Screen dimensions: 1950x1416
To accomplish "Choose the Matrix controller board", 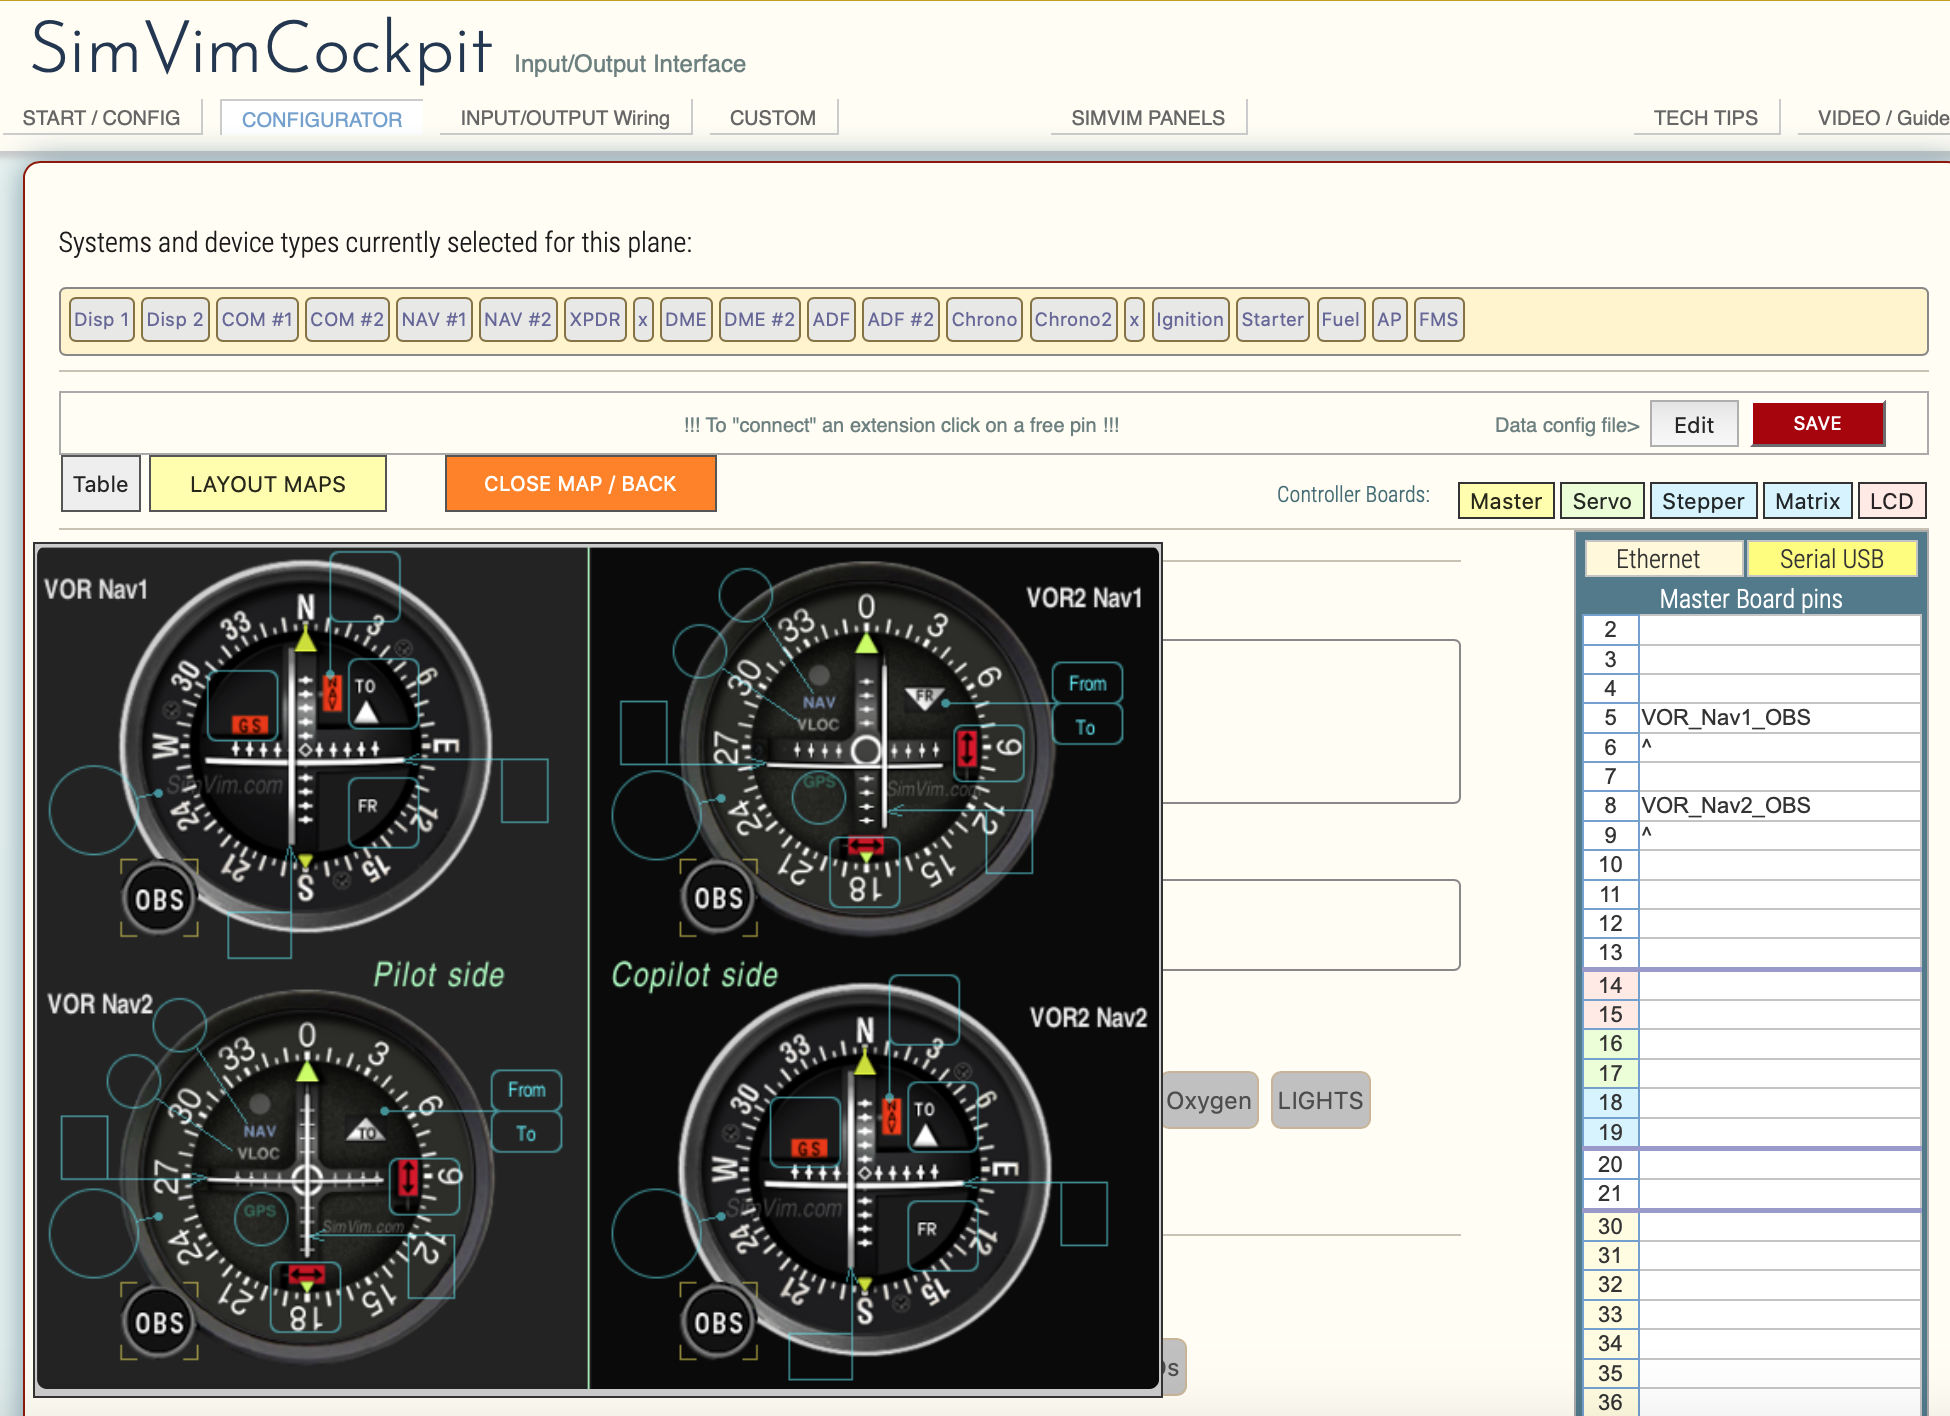I will point(1807,501).
